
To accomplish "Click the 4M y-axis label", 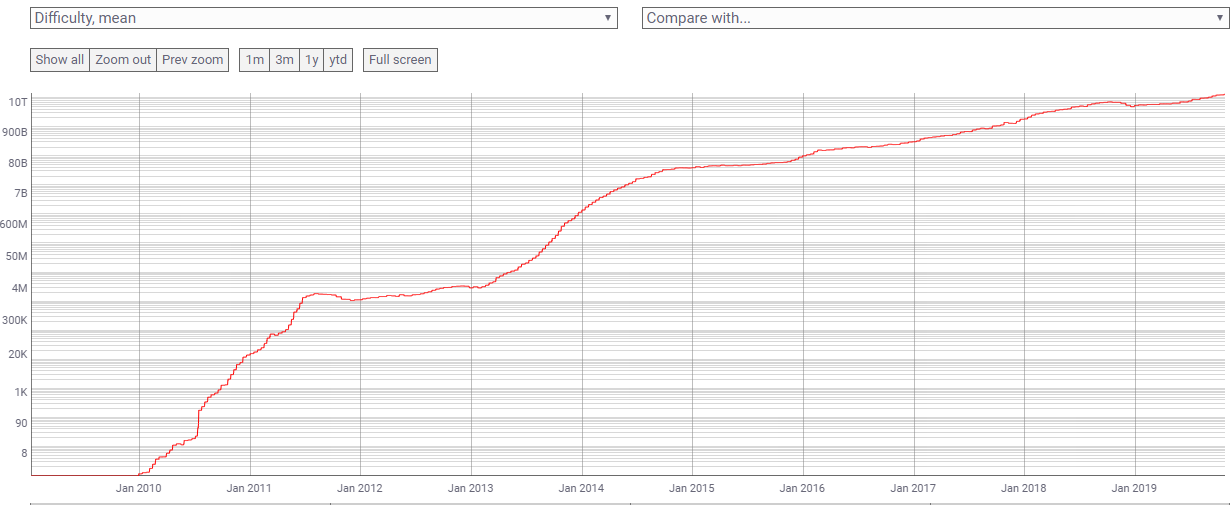I will (19, 289).
